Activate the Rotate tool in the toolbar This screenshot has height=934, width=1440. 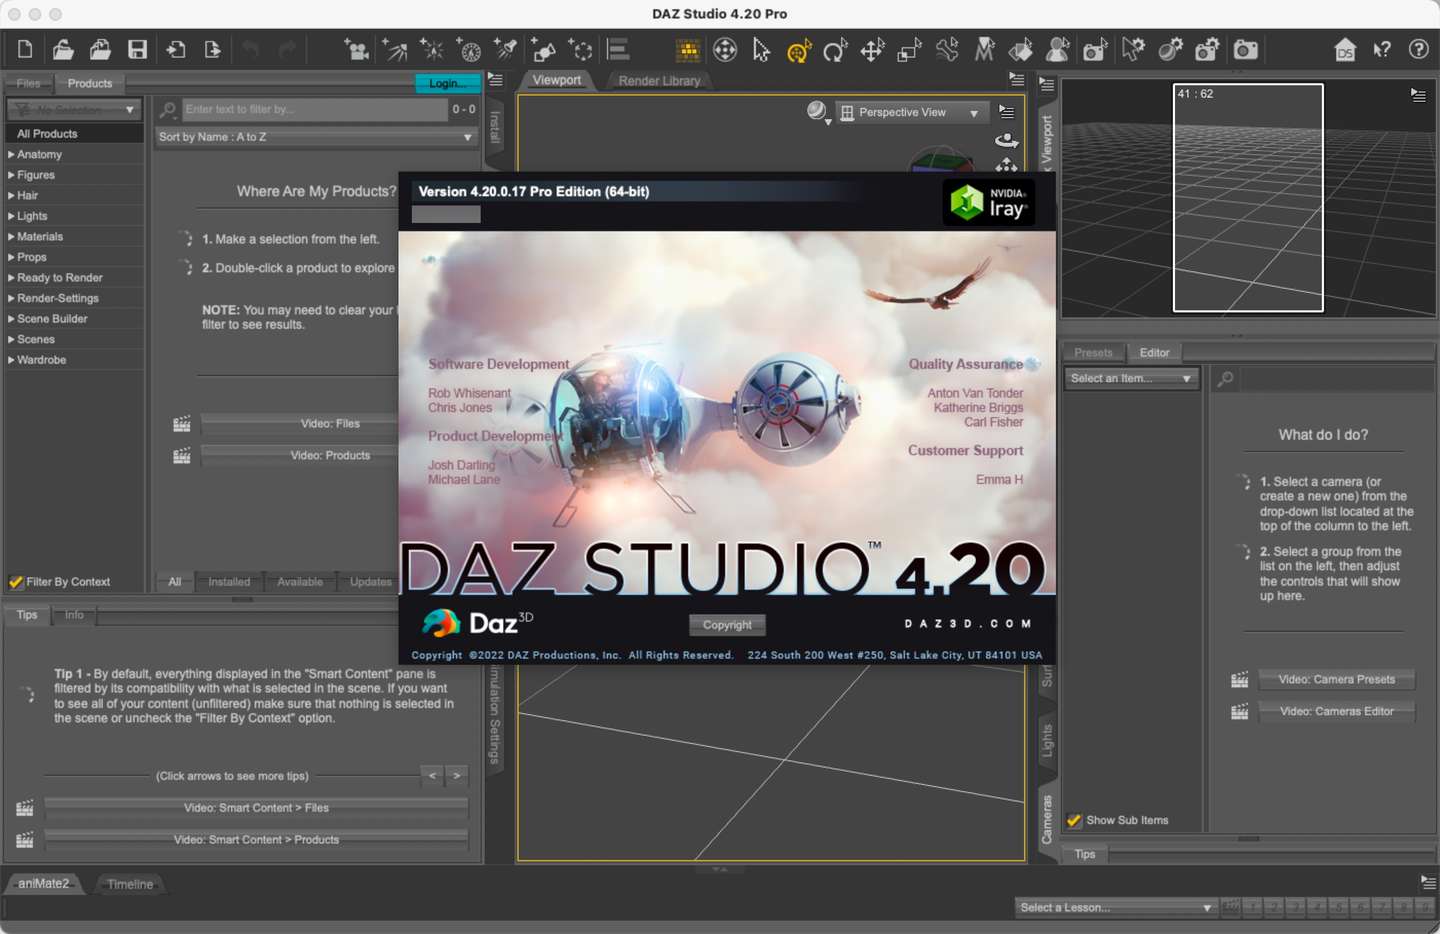point(835,50)
